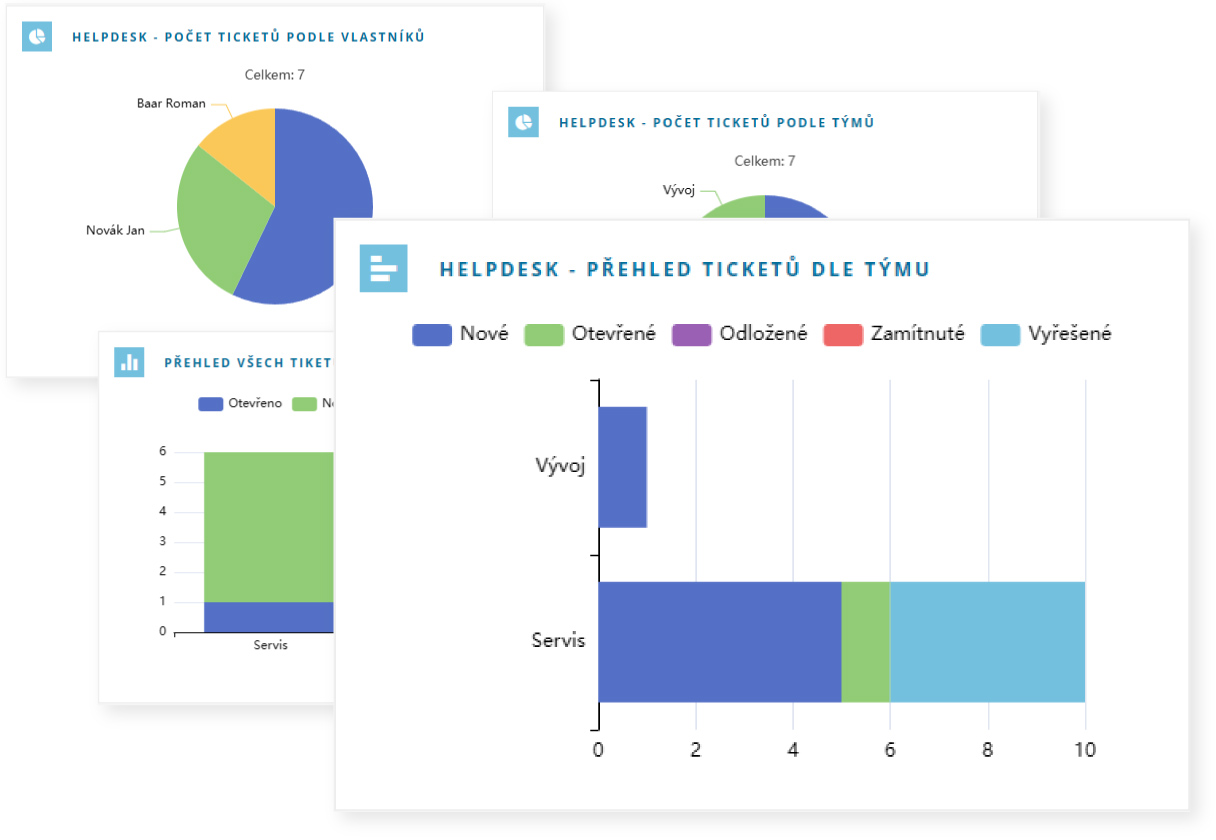Viewport: 1216px width, 840px height.
Task: Click the blue Nové bar for Vývoj
Action: pyautogui.click(x=622, y=467)
